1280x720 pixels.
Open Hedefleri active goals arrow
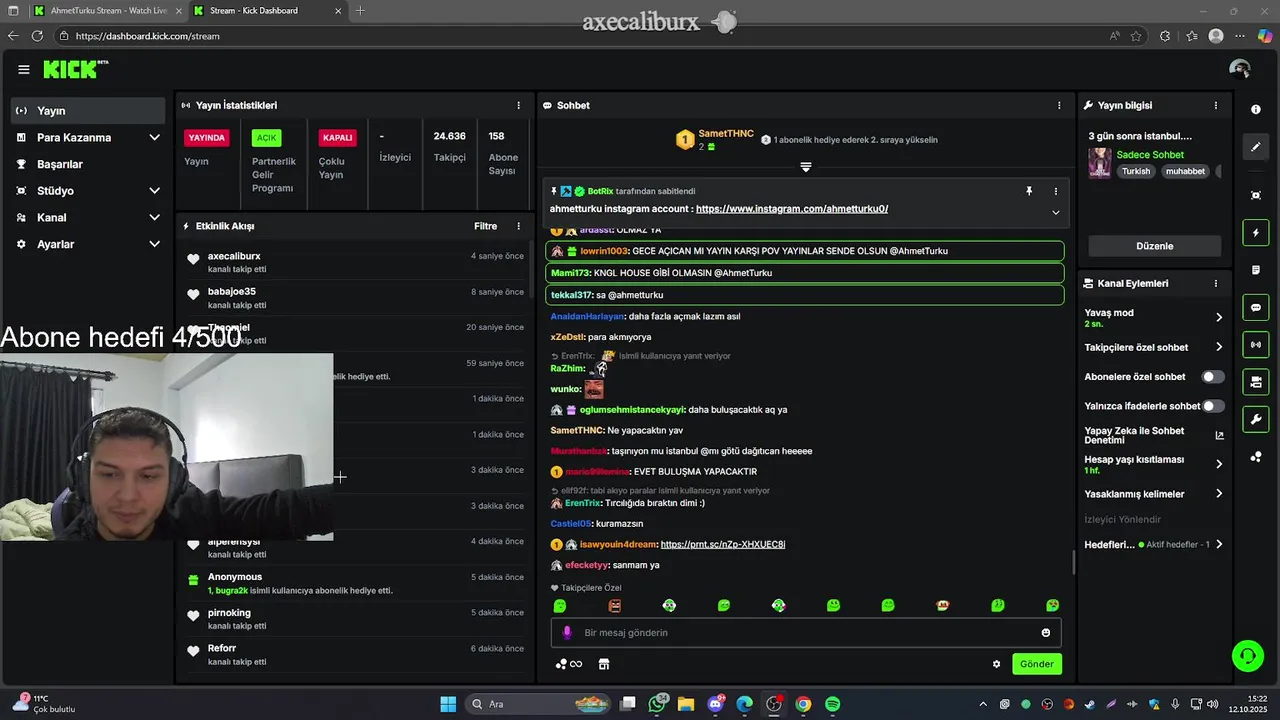(1218, 545)
